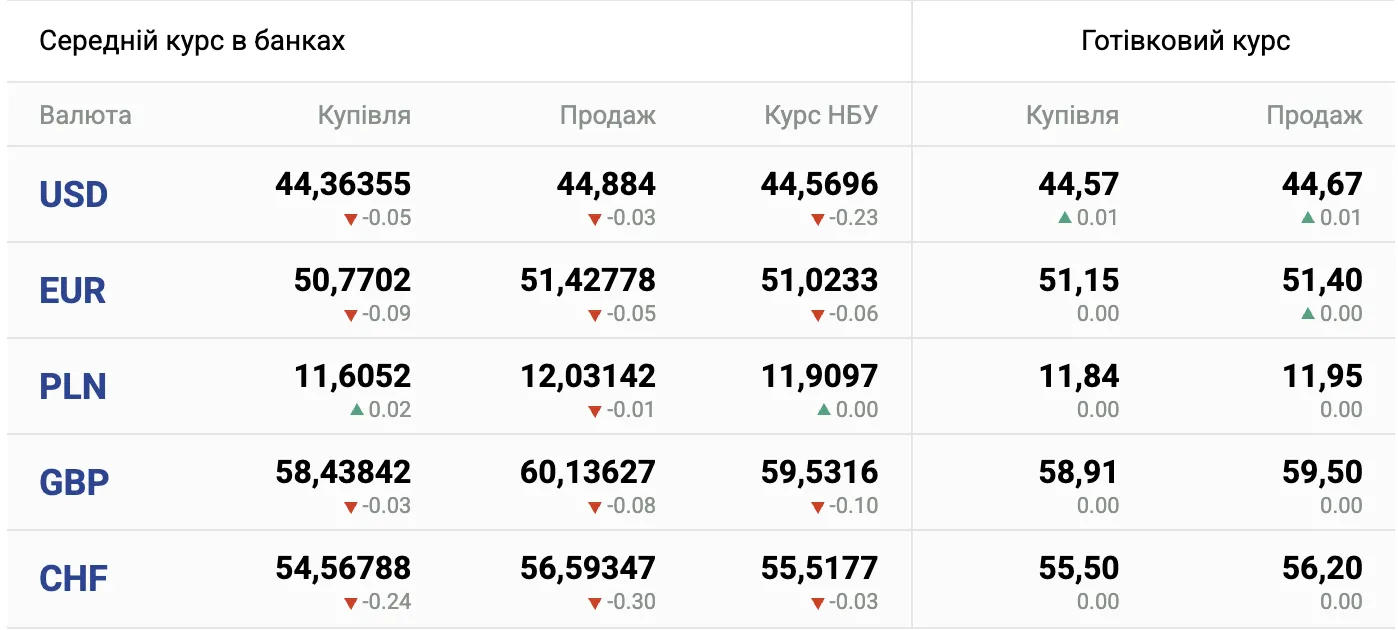This screenshot has height=630, width=1398.
Task: Click the Курс НБУ column header
Action: [821, 115]
